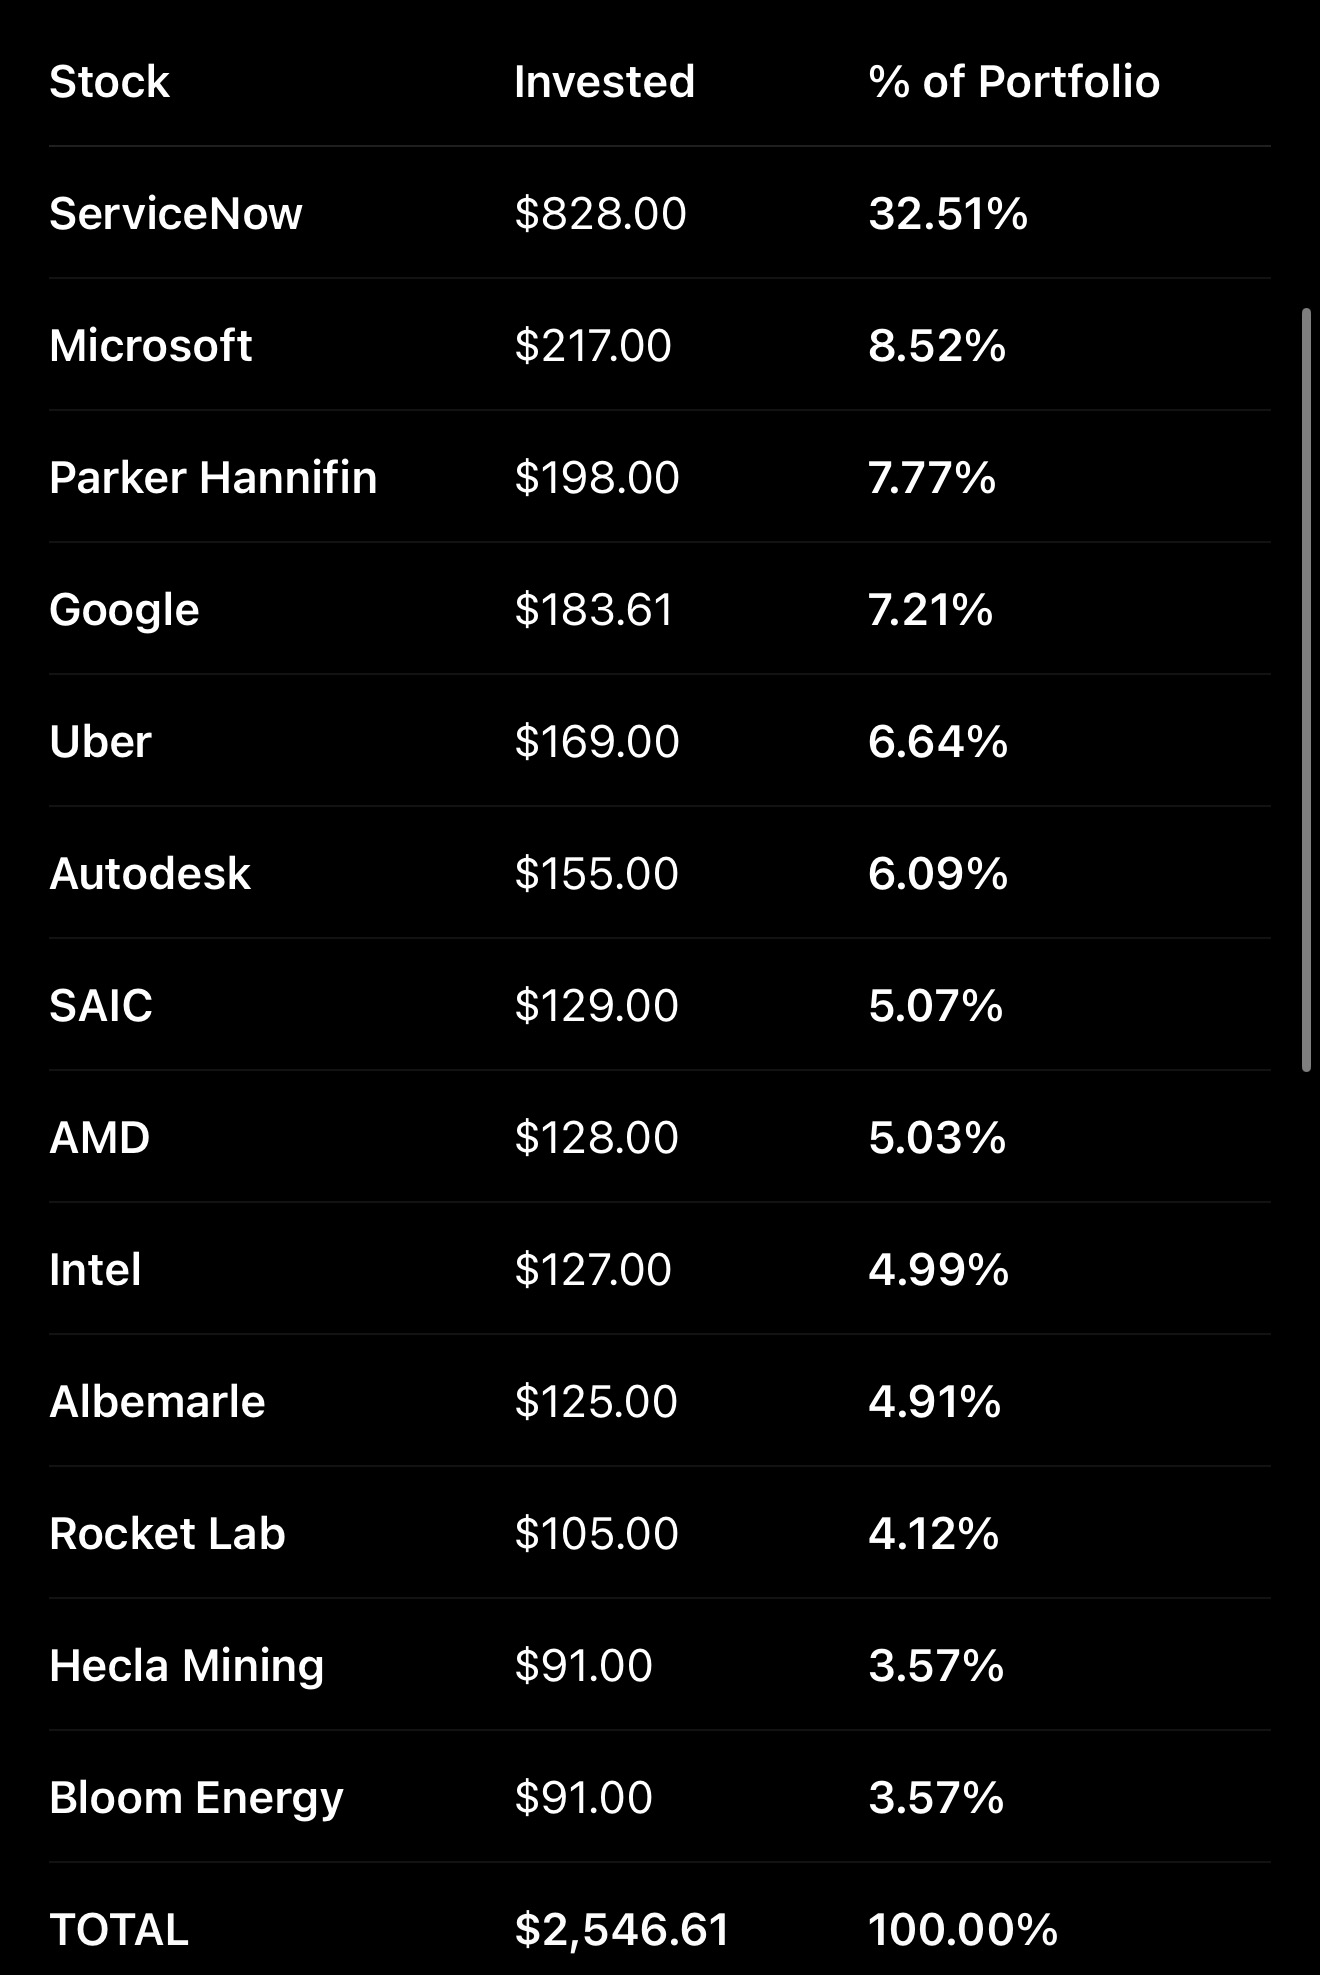1320x1975 pixels.
Task: Click the vertical scrollbar thumb
Action: (1306, 690)
